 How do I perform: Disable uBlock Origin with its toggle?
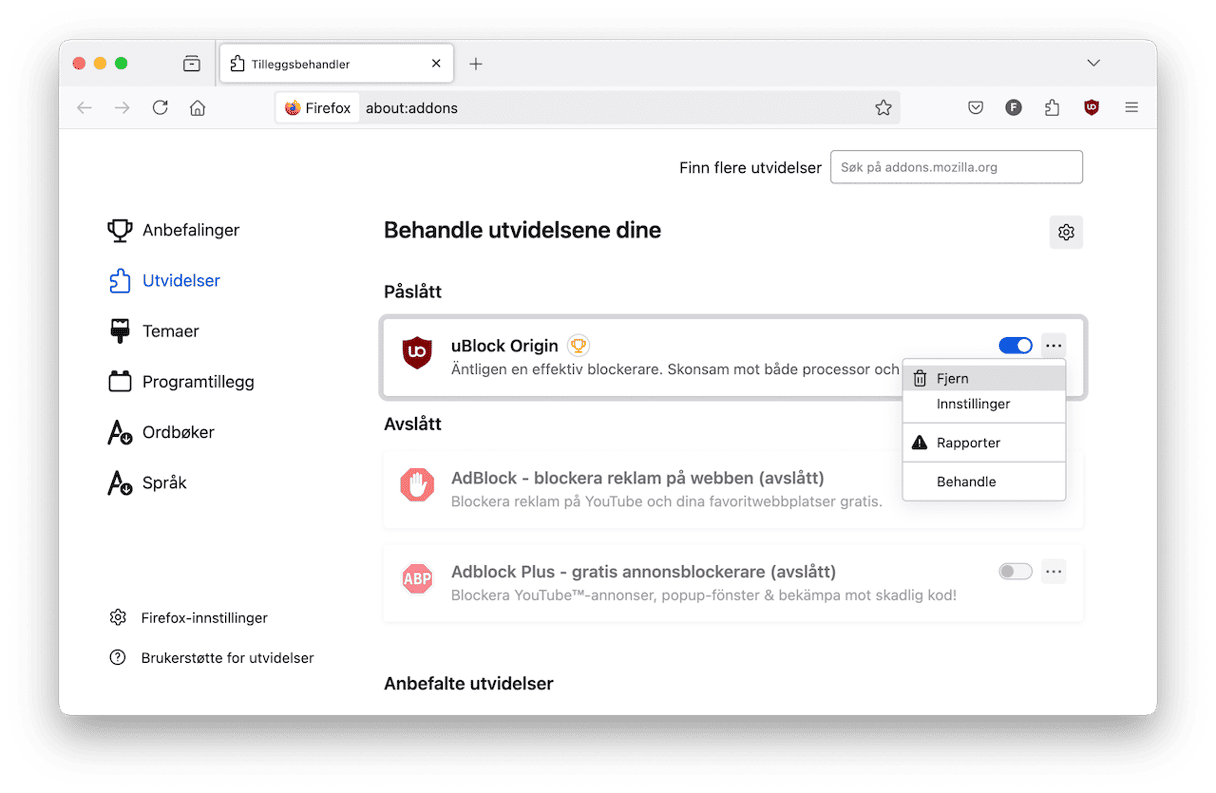(x=1016, y=345)
